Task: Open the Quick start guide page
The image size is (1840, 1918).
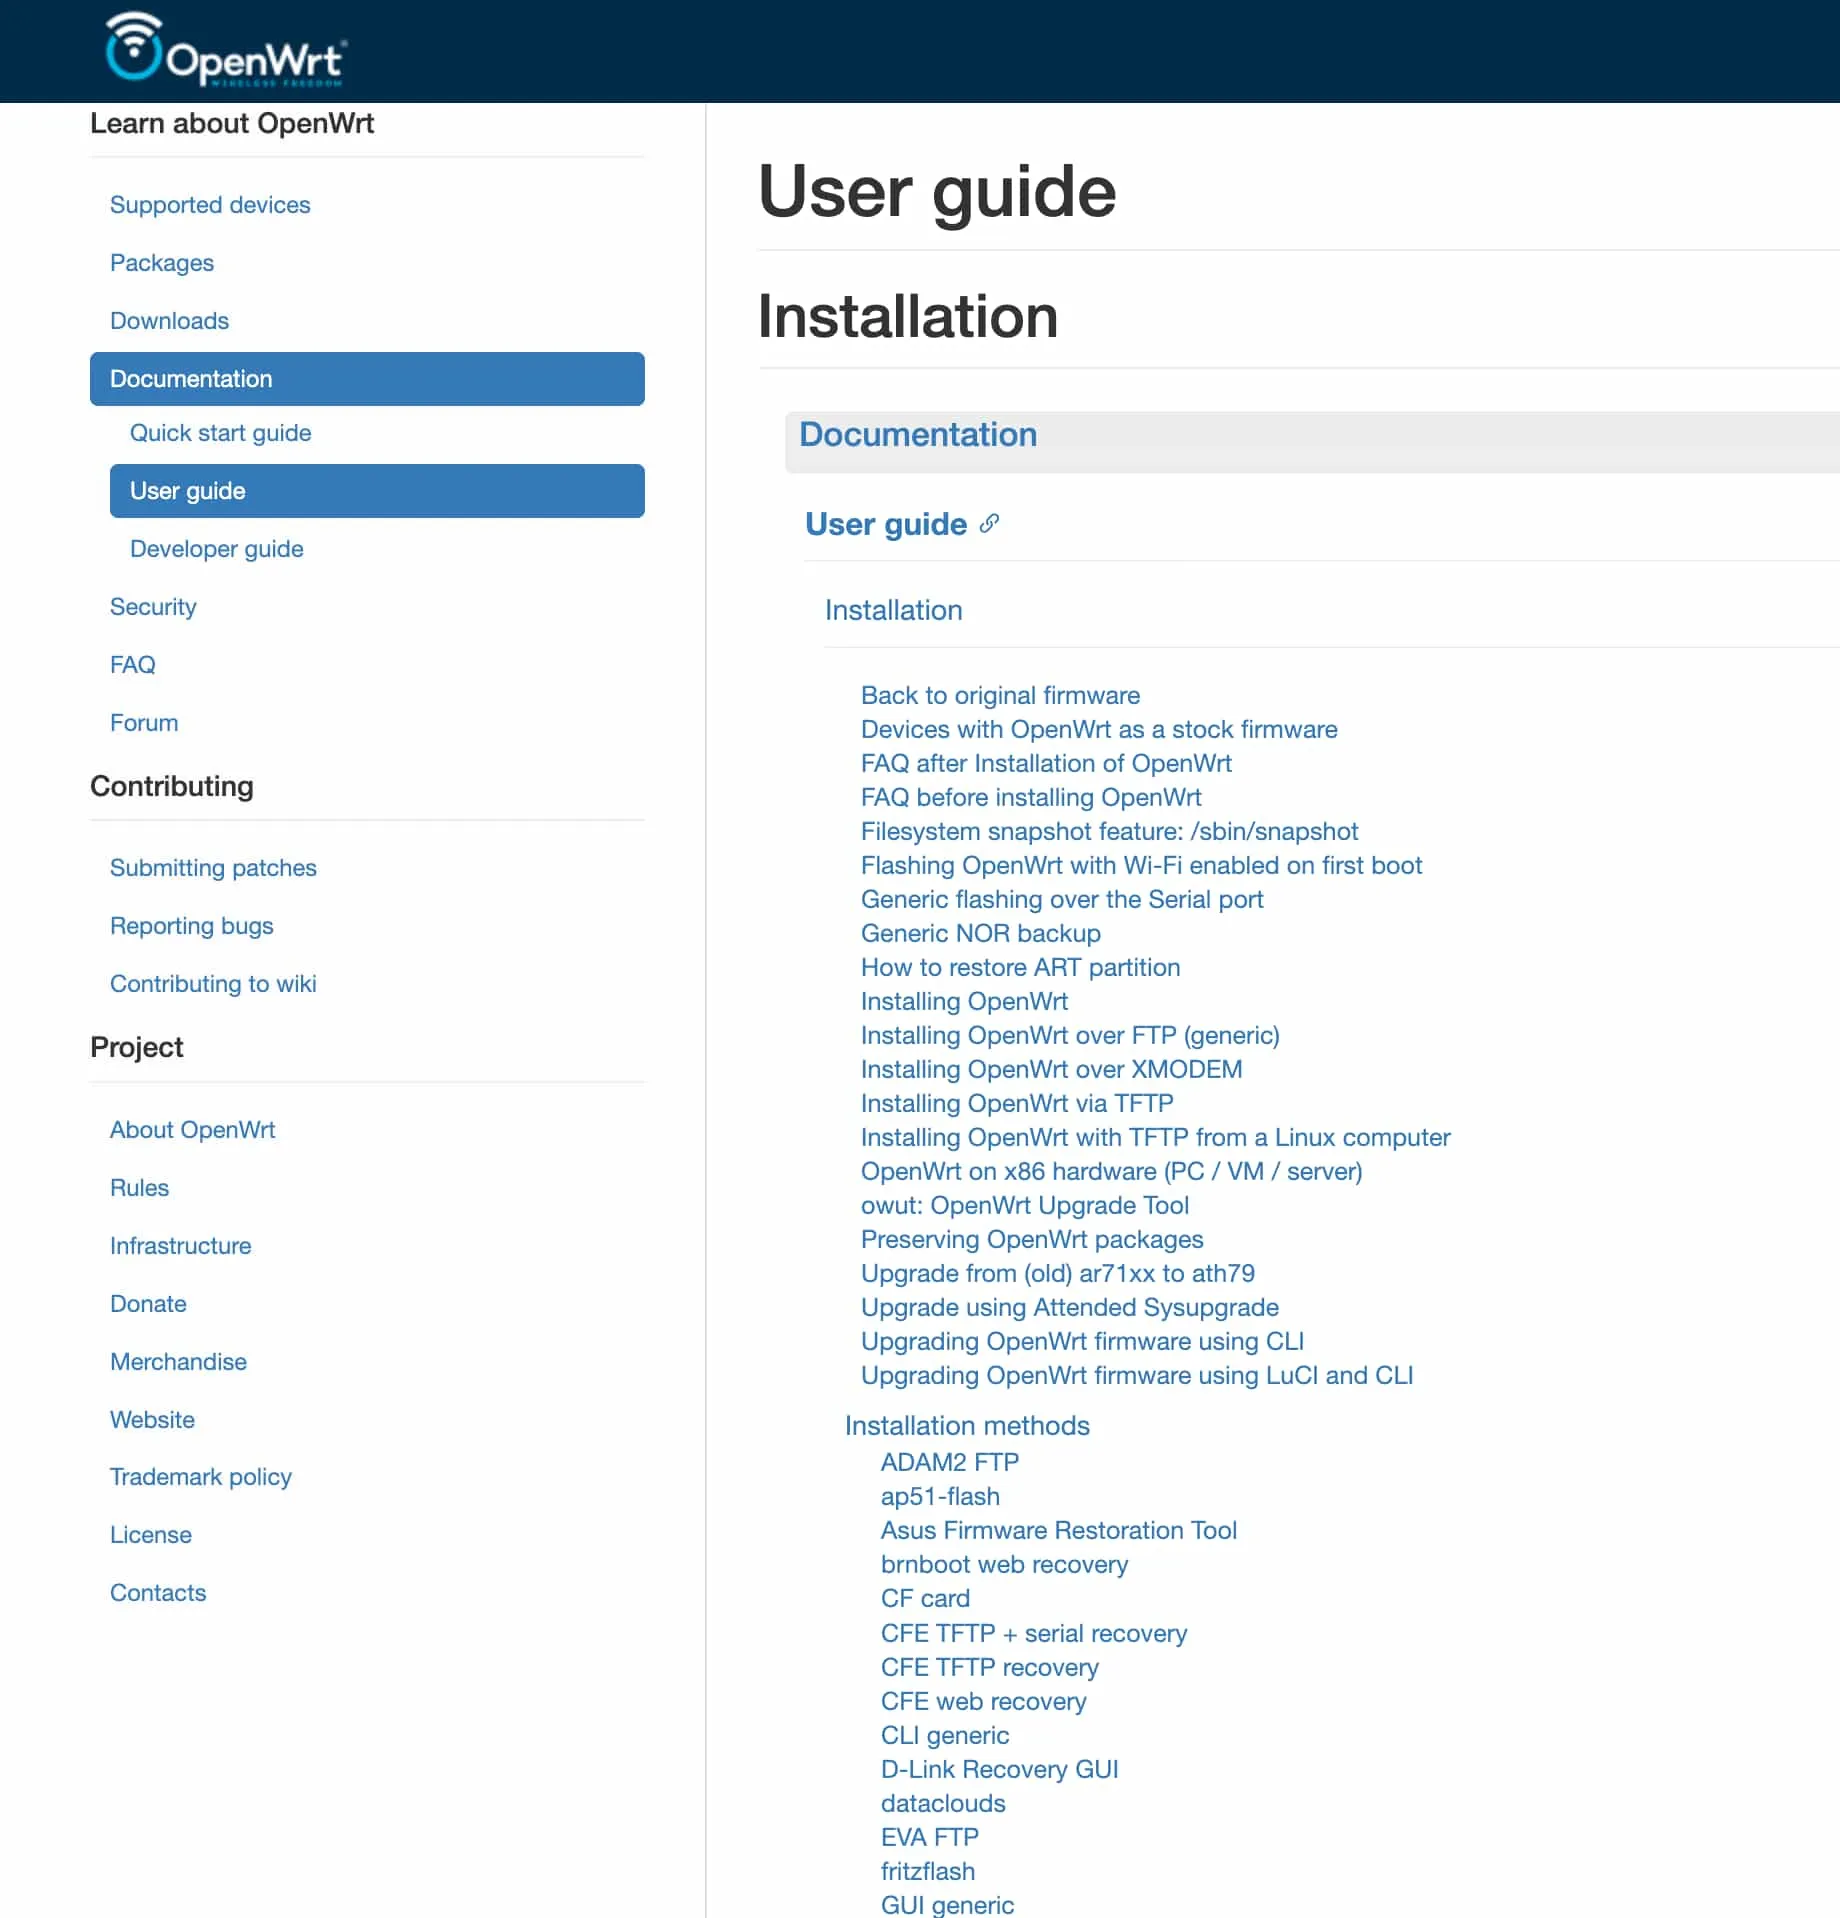Action: pos(219,432)
